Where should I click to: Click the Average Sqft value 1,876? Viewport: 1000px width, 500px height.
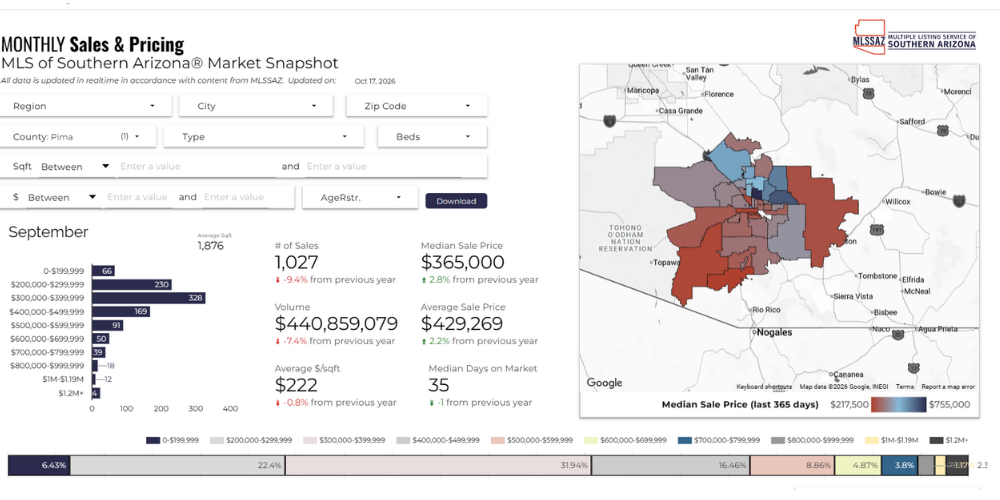click(x=210, y=246)
